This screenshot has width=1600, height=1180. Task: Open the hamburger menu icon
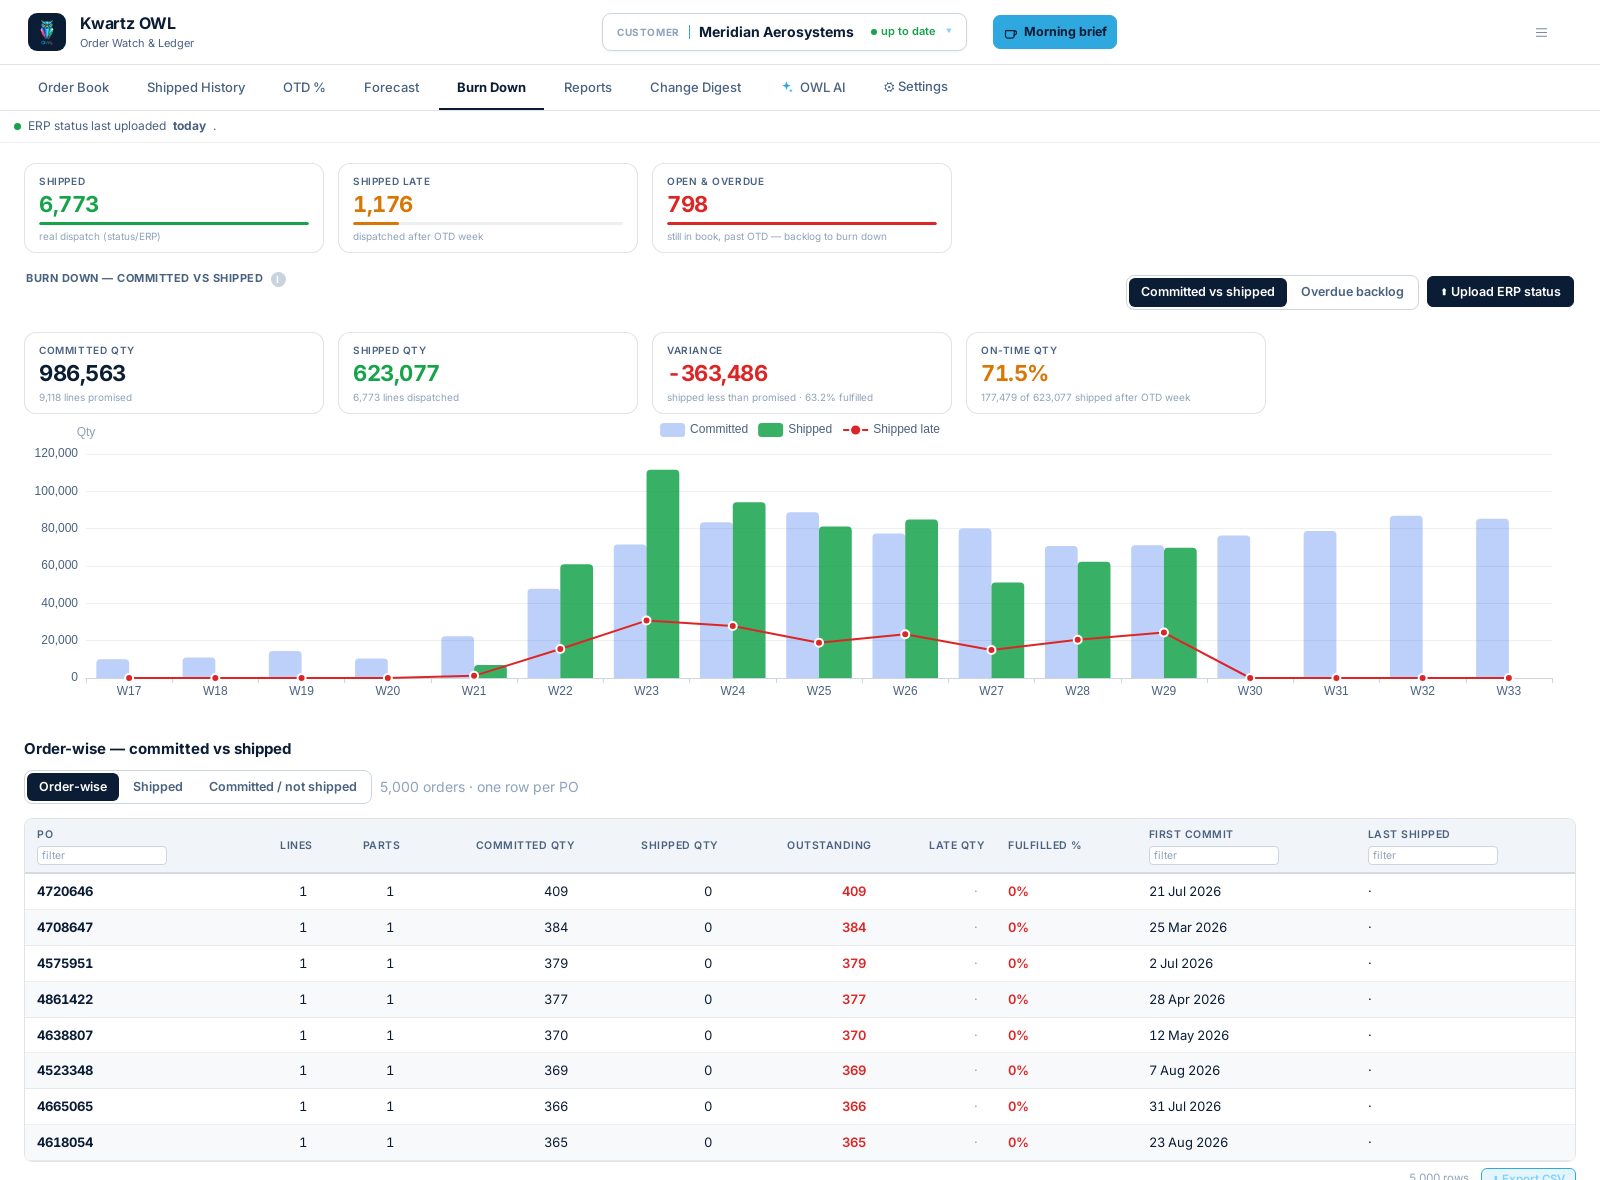[1541, 32]
